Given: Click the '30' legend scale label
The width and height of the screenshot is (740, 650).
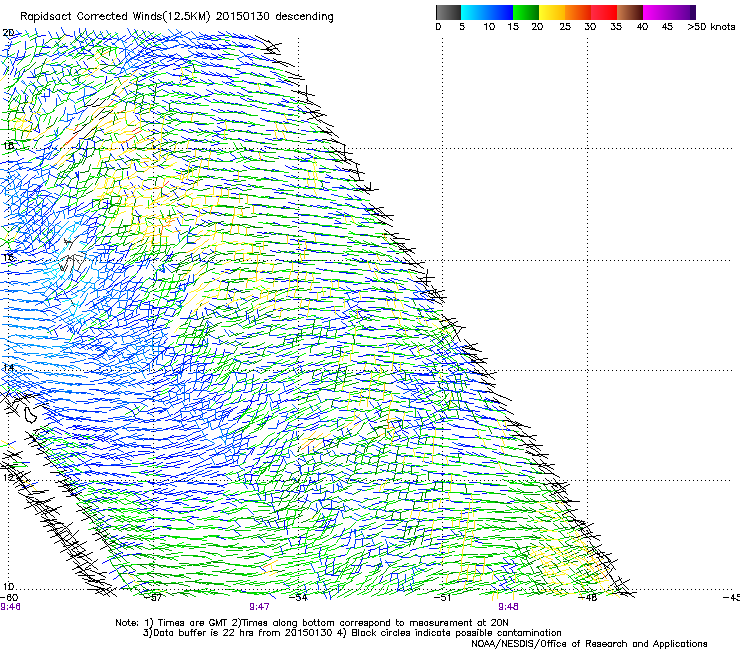Looking at the screenshot, I should tap(590, 27).
